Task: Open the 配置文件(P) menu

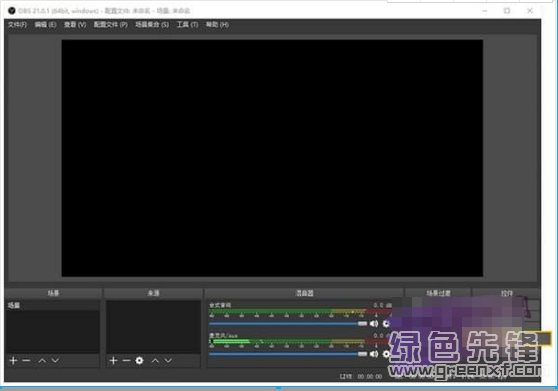Action: 111,25
